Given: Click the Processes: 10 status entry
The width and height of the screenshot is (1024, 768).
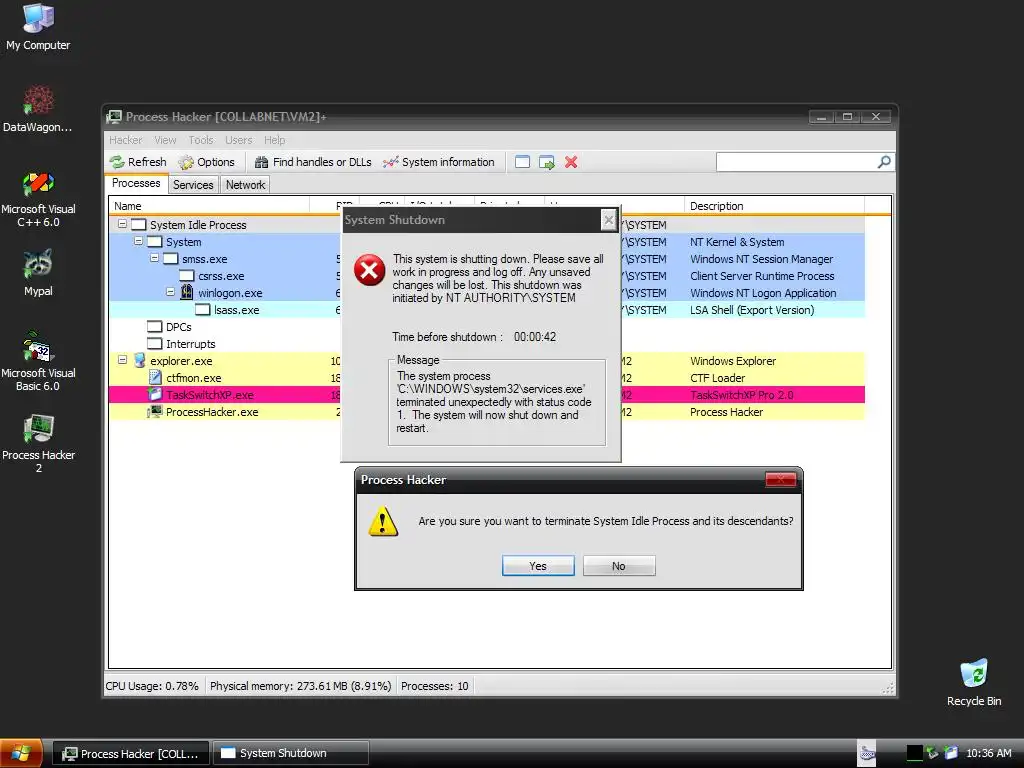Looking at the screenshot, I should click(x=434, y=686).
